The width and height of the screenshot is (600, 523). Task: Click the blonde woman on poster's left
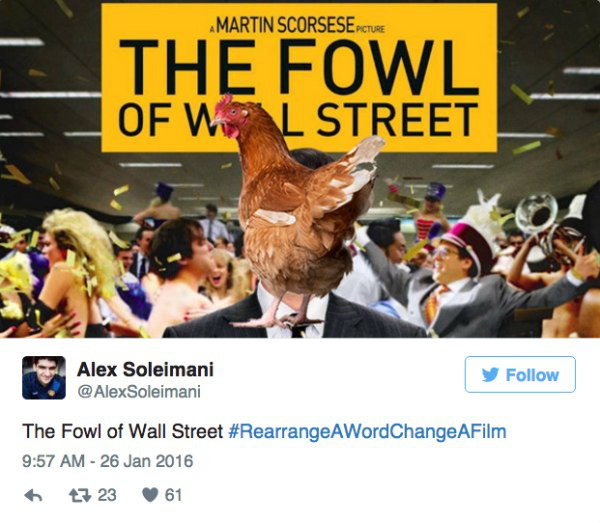pyautogui.click(x=71, y=268)
